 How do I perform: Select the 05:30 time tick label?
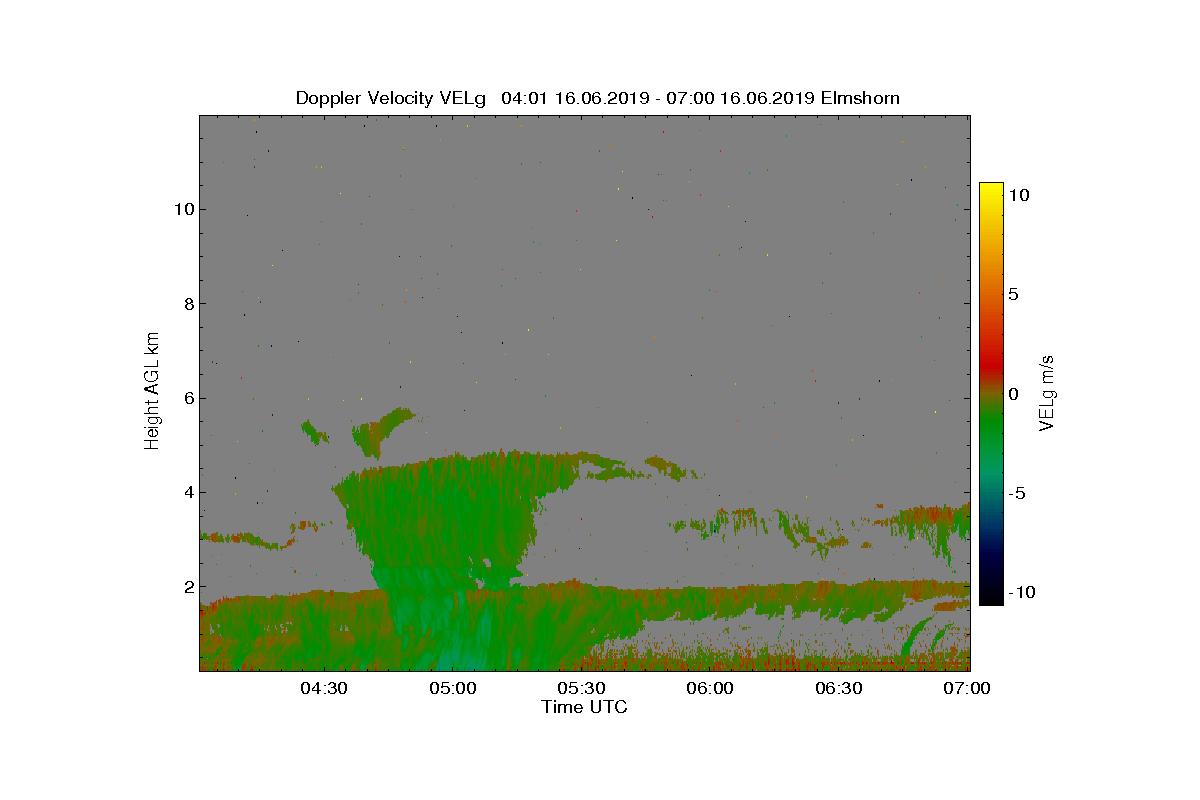[x=582, y=689]
